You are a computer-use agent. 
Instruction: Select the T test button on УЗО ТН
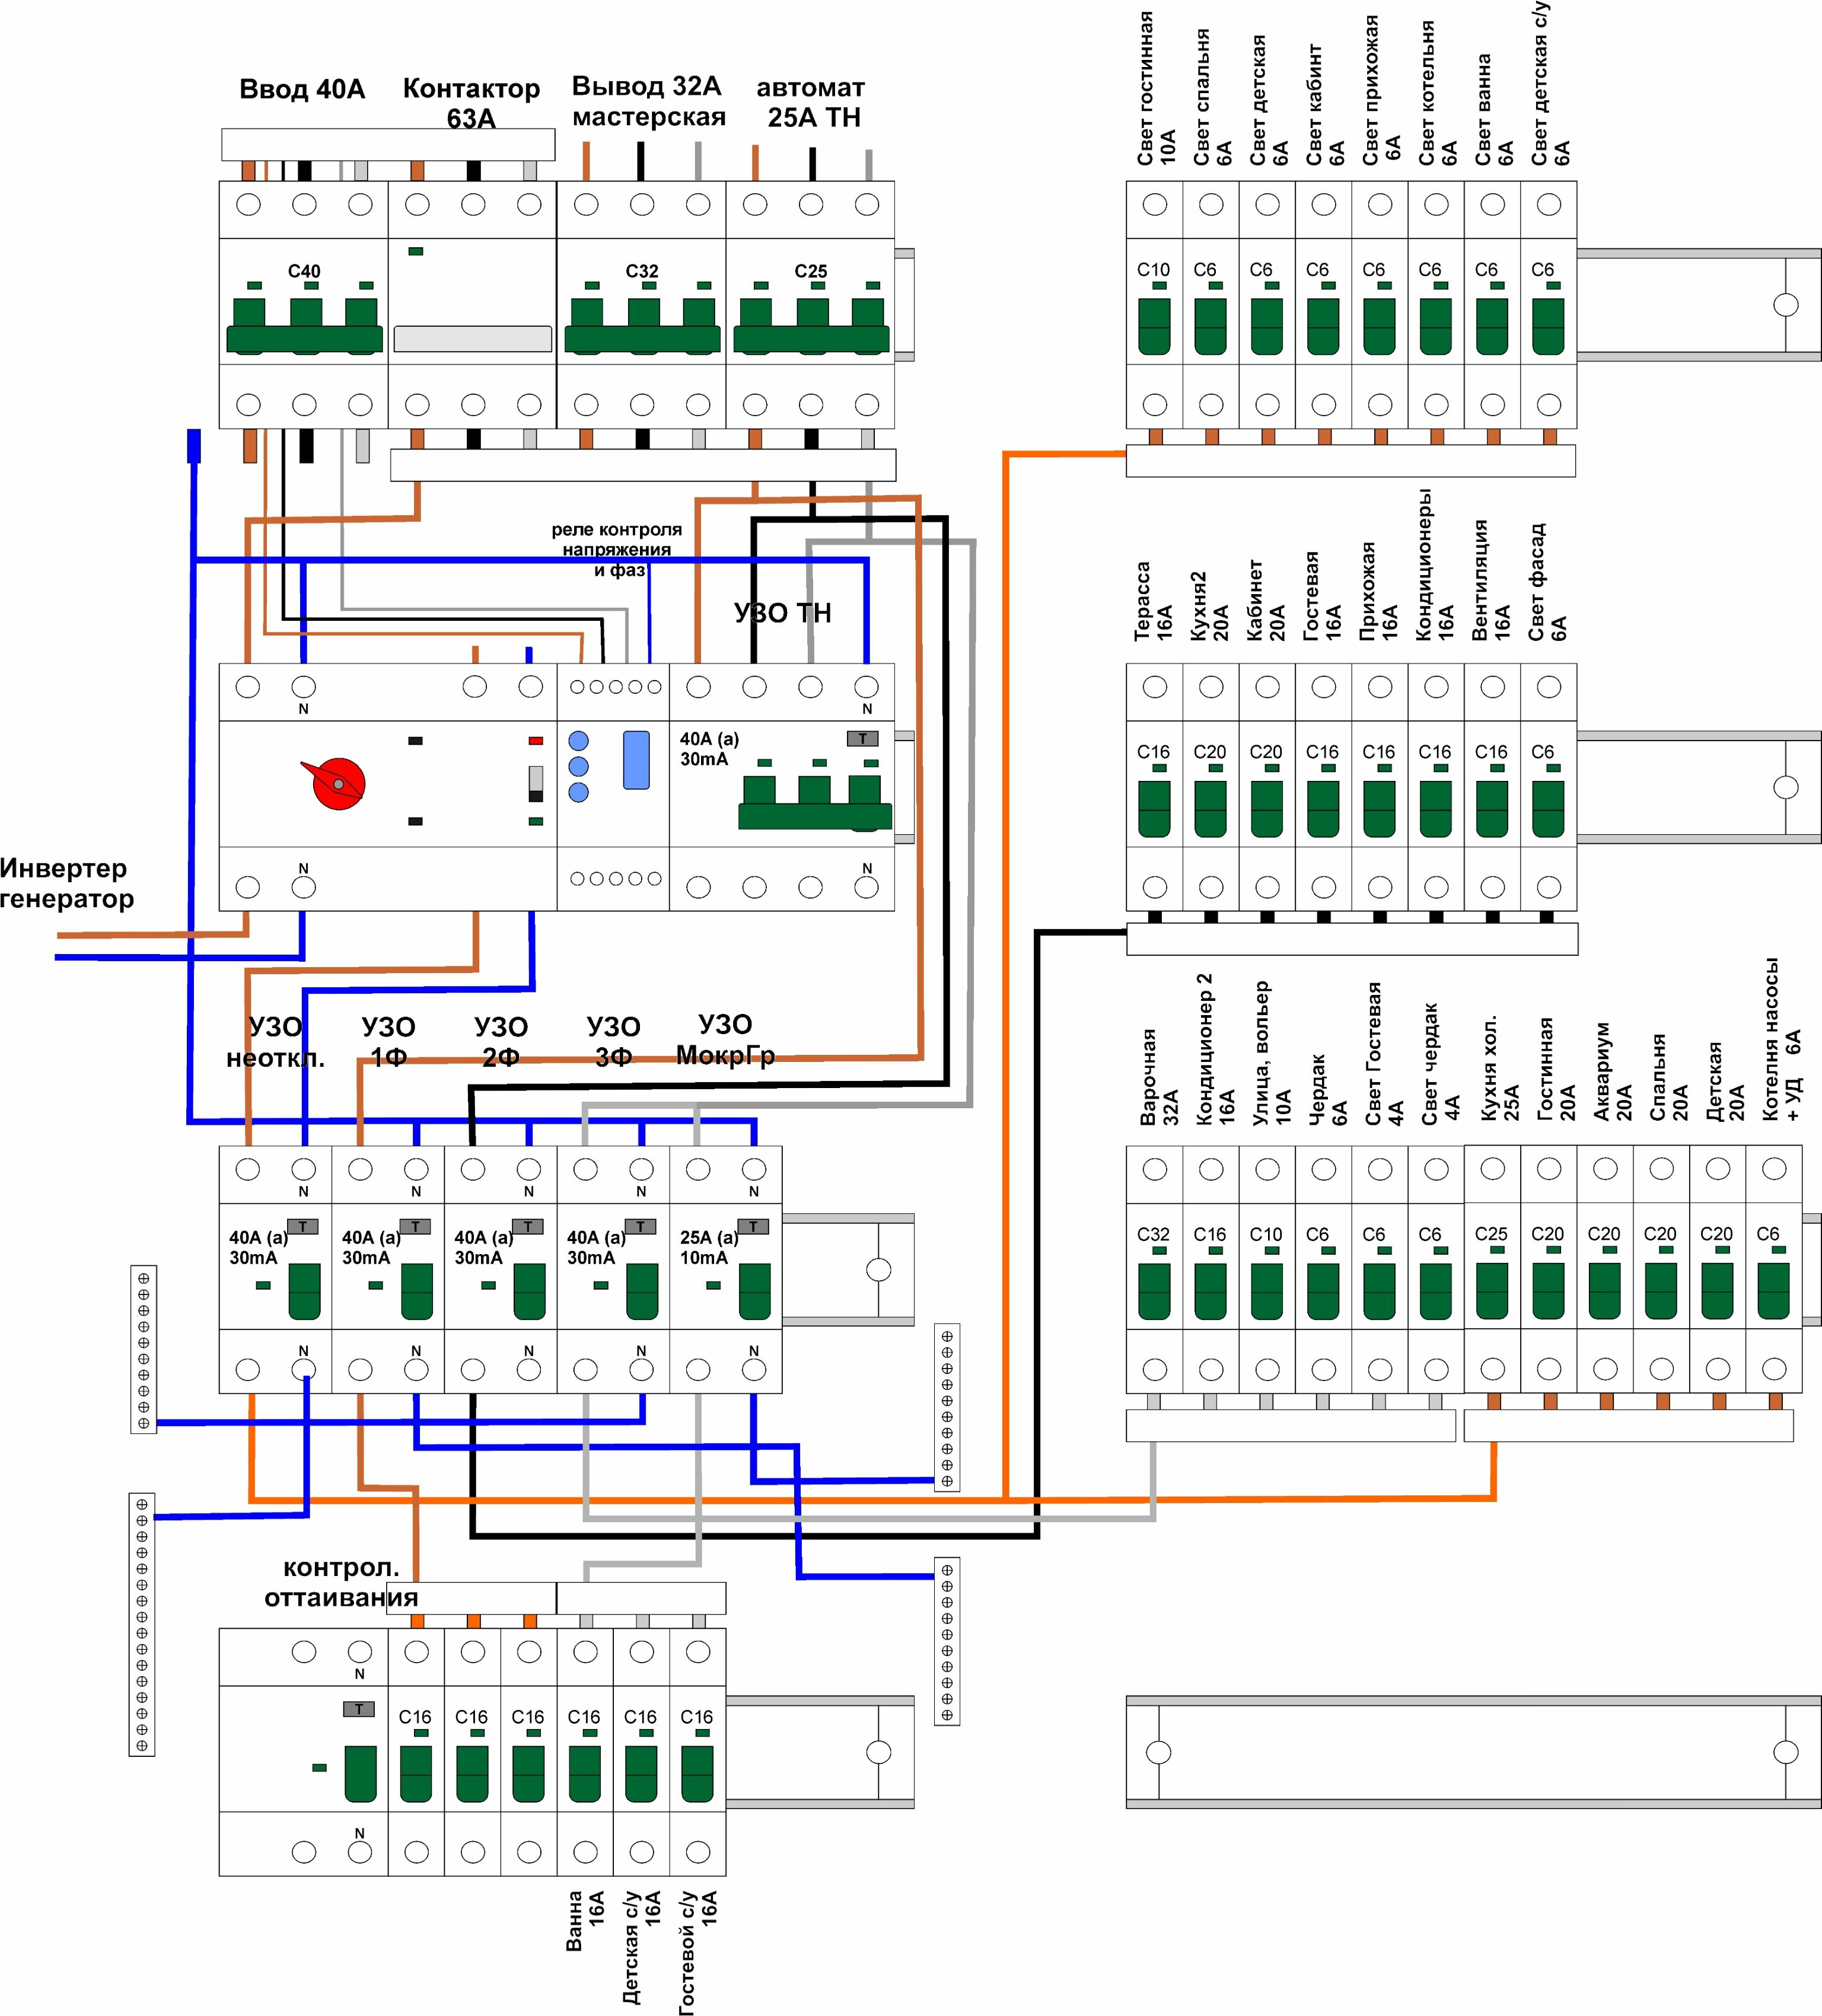[862, 739]
